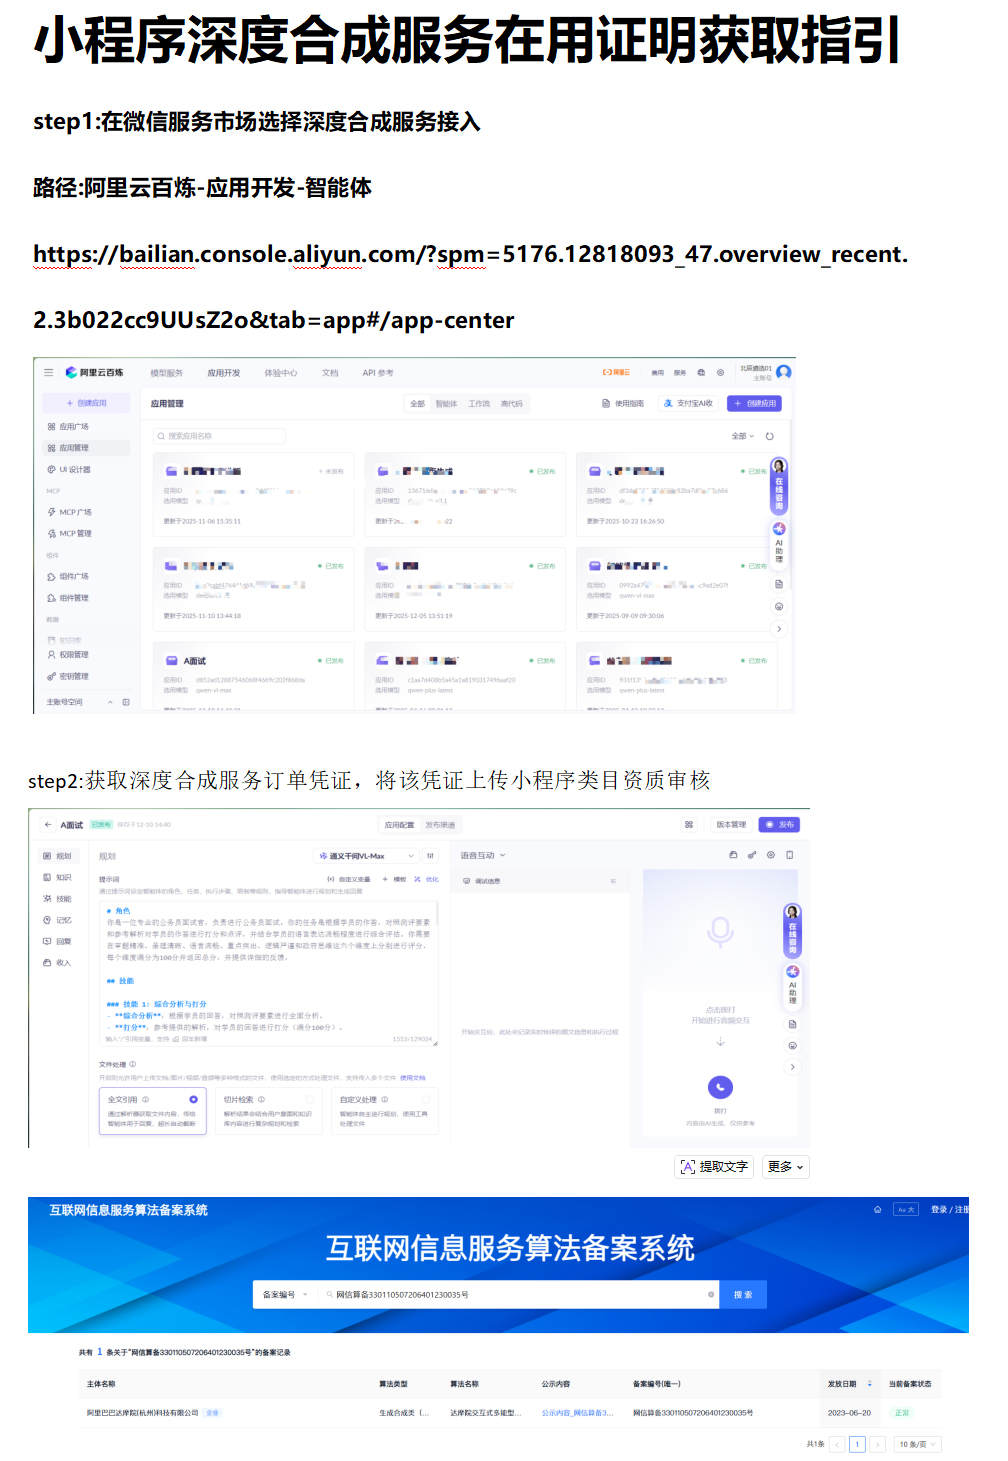Viewport: 1008px width, 1461px height.
Task: Click the back arrow next to A面试
Action: [x=47, y=825]
